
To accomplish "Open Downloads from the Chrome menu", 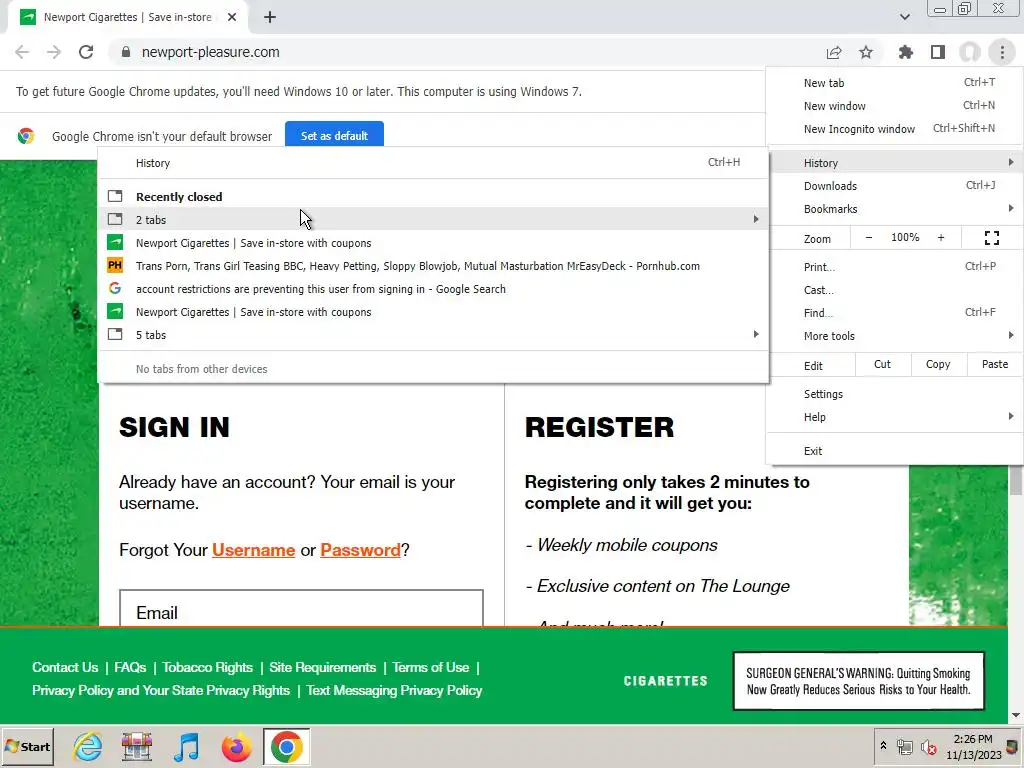I will click(x=894, y=185).
